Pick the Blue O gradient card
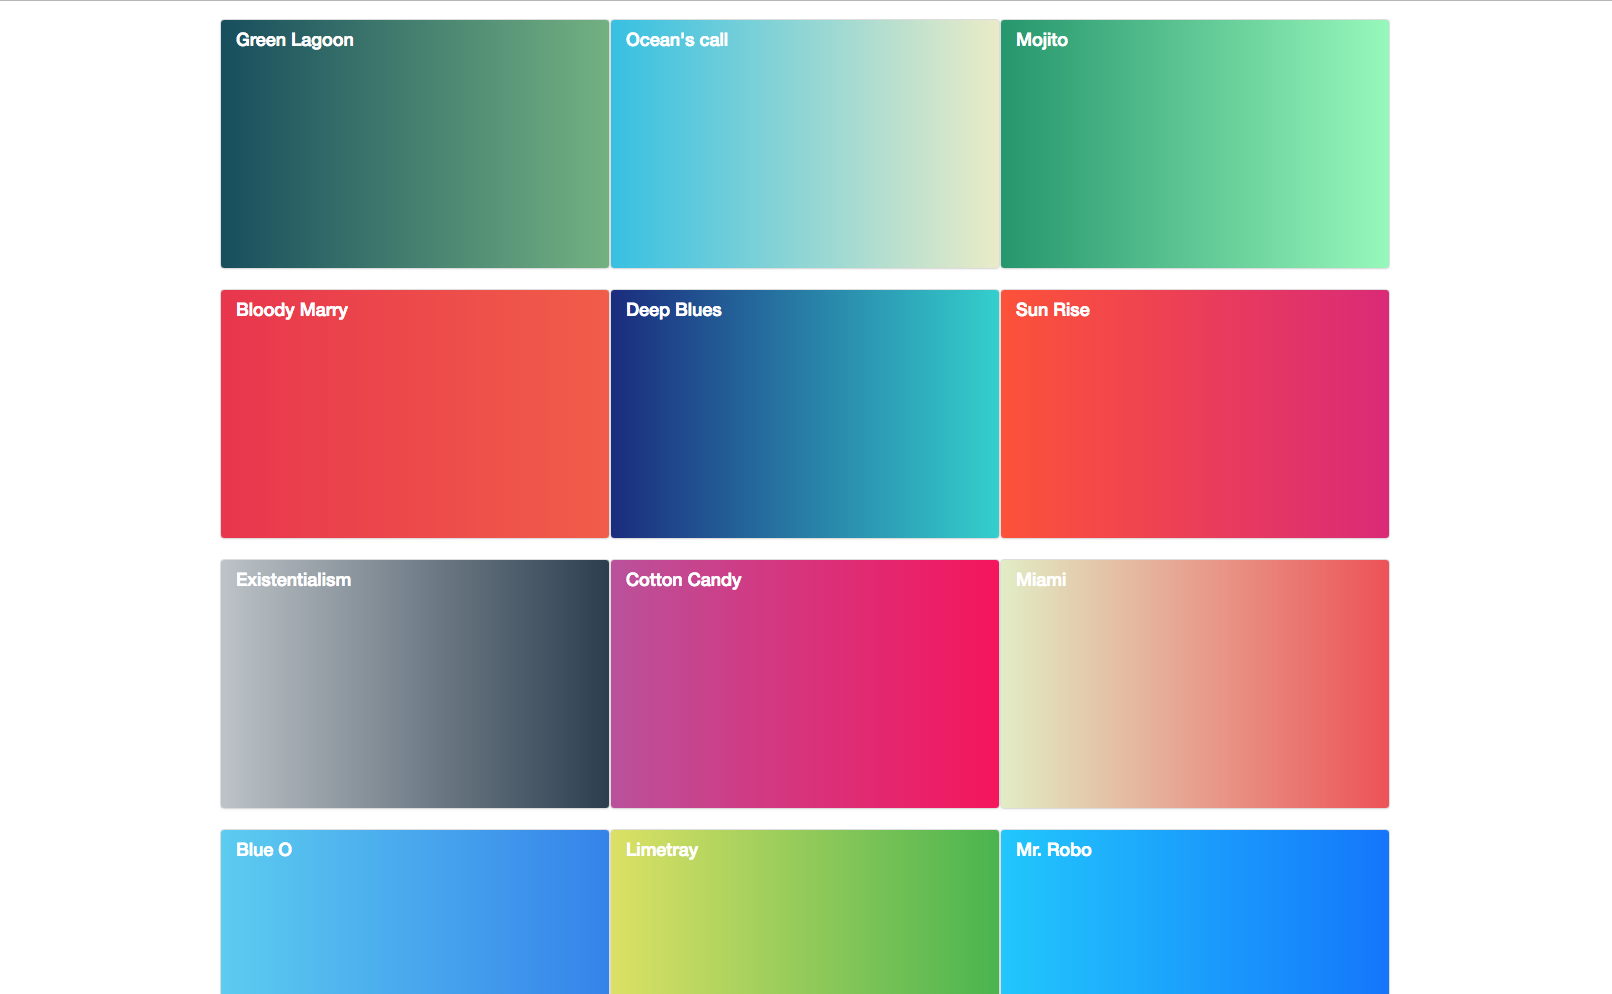This screenshot has width=1612, height=994. point(415,912)
